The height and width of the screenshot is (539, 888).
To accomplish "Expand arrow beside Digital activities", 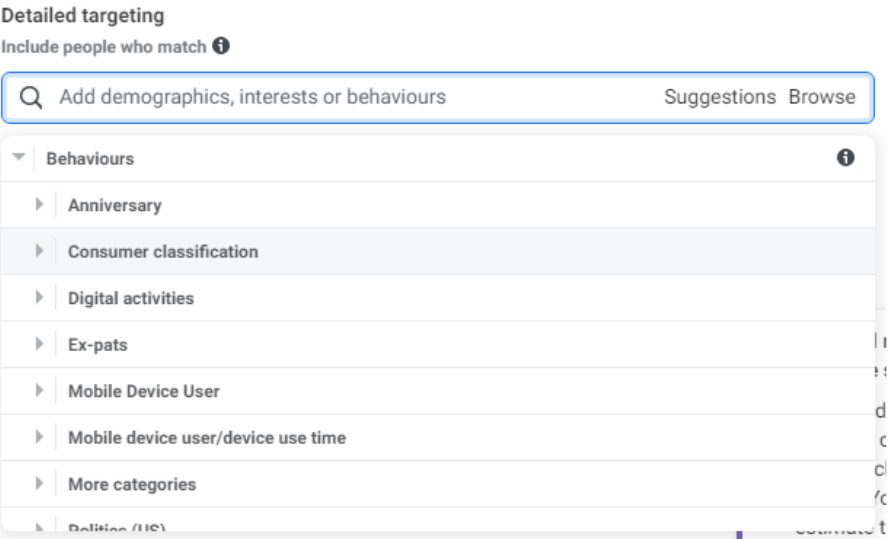I will (x=40, y=298).
